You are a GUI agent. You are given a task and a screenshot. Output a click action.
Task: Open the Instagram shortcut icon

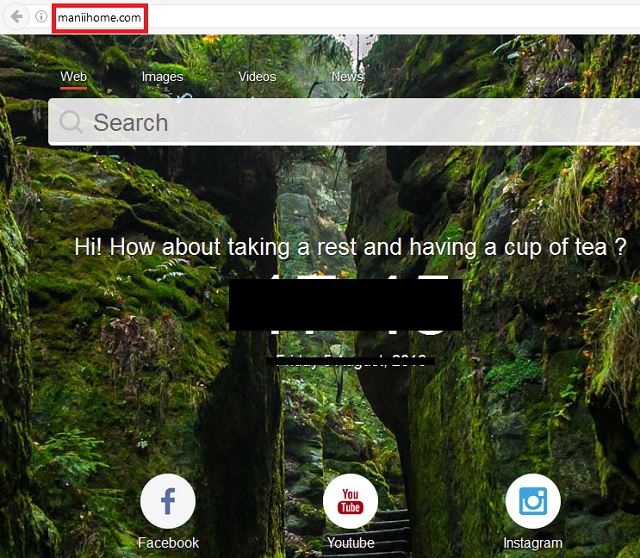533,501
